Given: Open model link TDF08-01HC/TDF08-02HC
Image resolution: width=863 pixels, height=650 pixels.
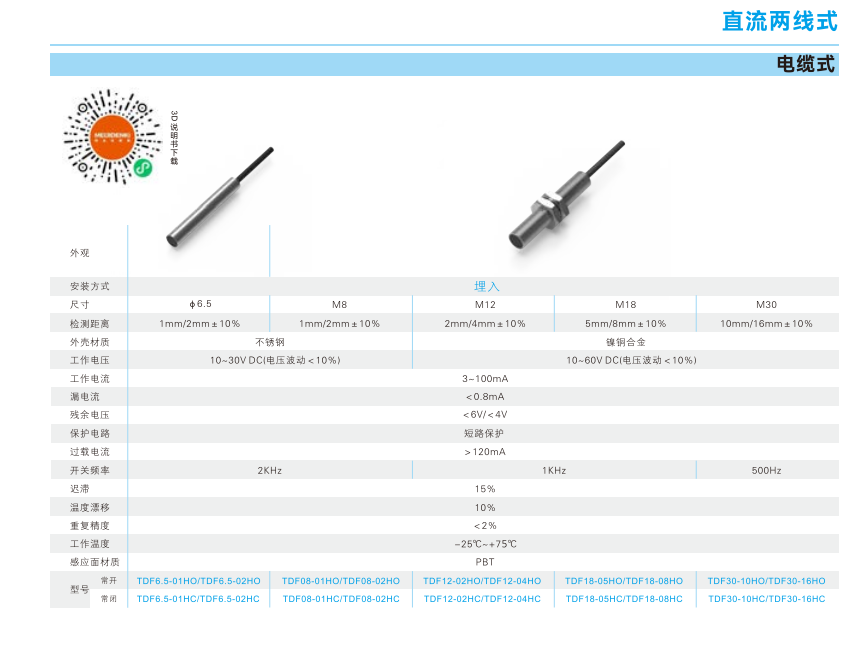Looking at the screenshot, I should [341, 599].
